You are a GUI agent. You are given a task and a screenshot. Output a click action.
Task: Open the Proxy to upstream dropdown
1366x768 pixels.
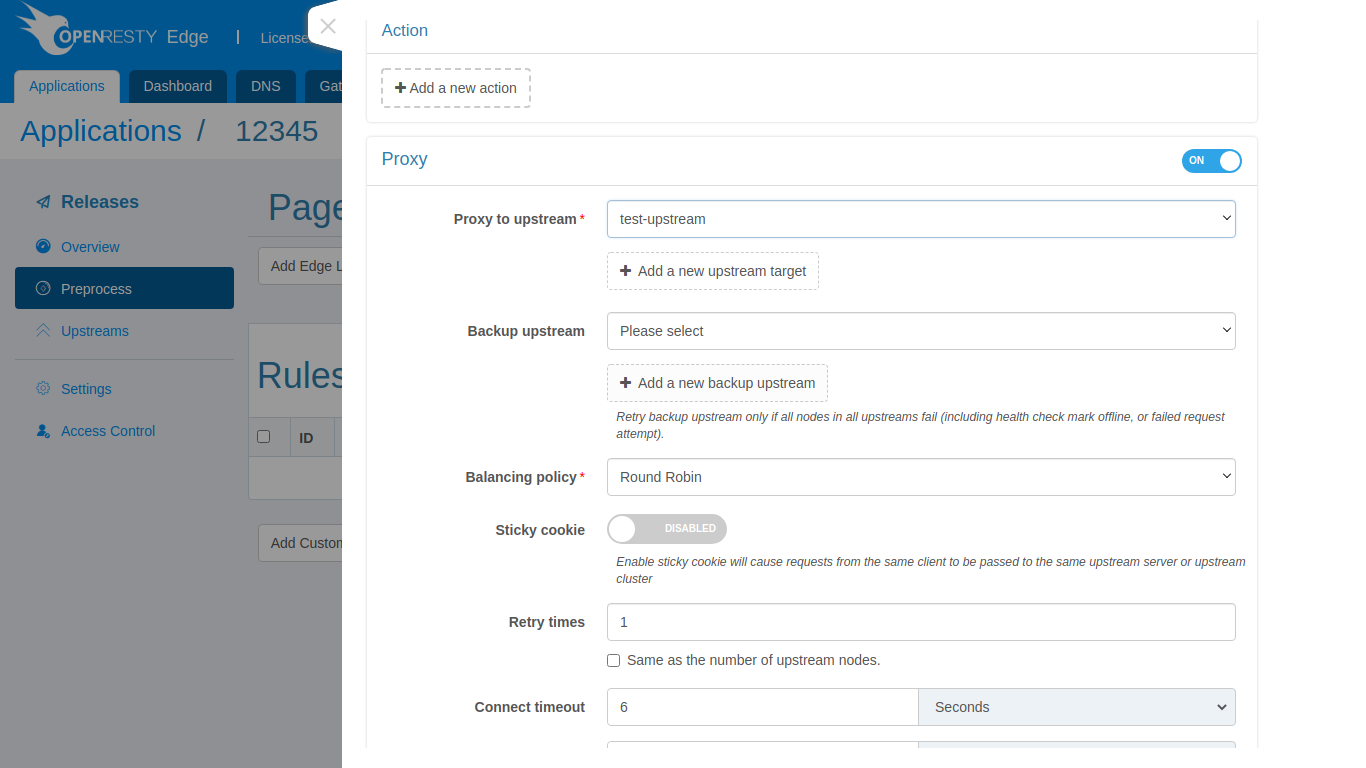point(921,219)
